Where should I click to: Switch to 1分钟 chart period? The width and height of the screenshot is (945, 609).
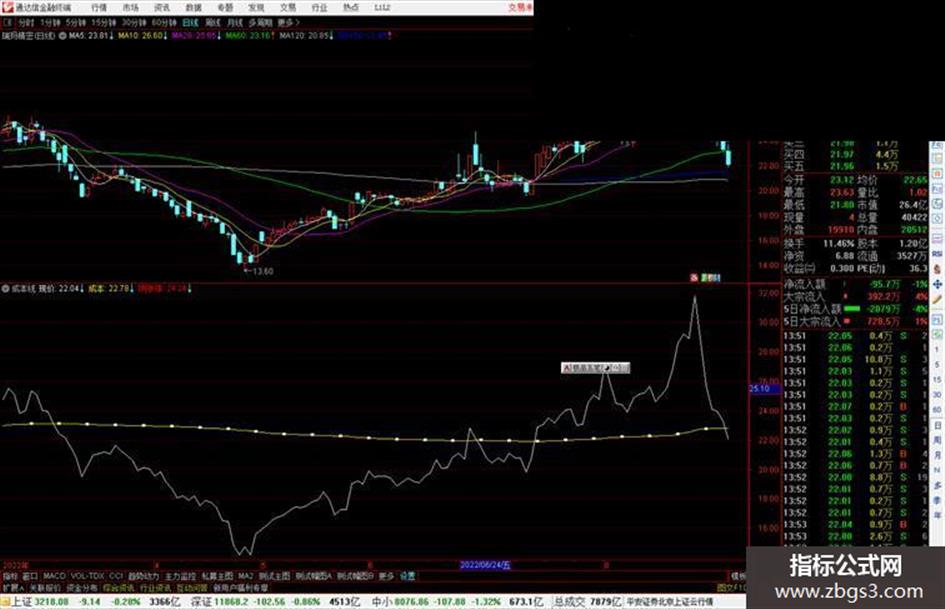tap(50, 22)
